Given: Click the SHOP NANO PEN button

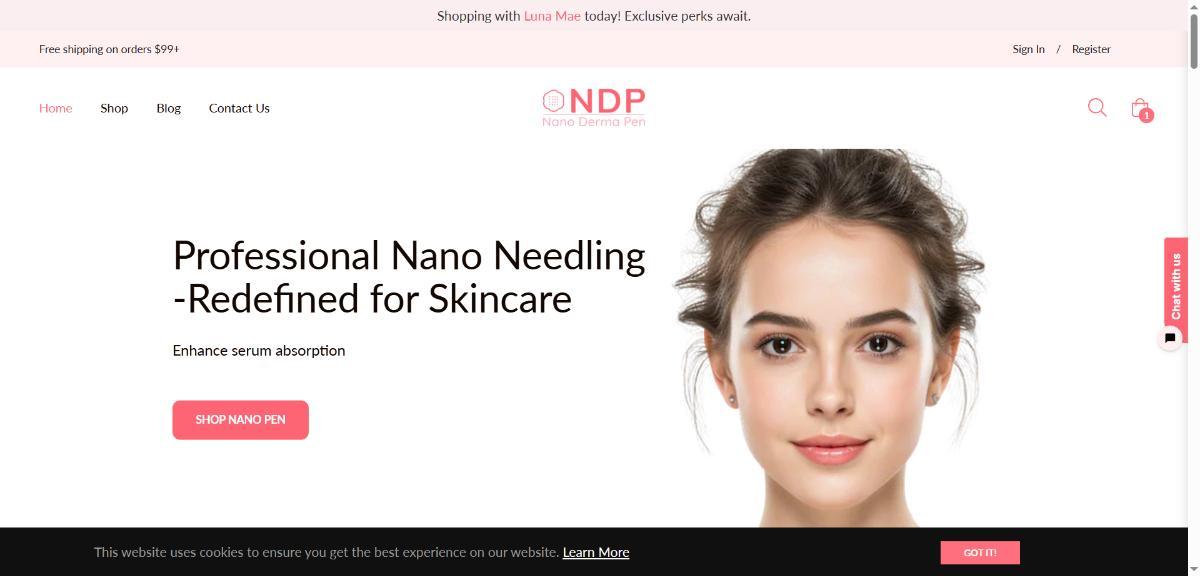Looking at the screenshot, I should click(x=240, y=420).
